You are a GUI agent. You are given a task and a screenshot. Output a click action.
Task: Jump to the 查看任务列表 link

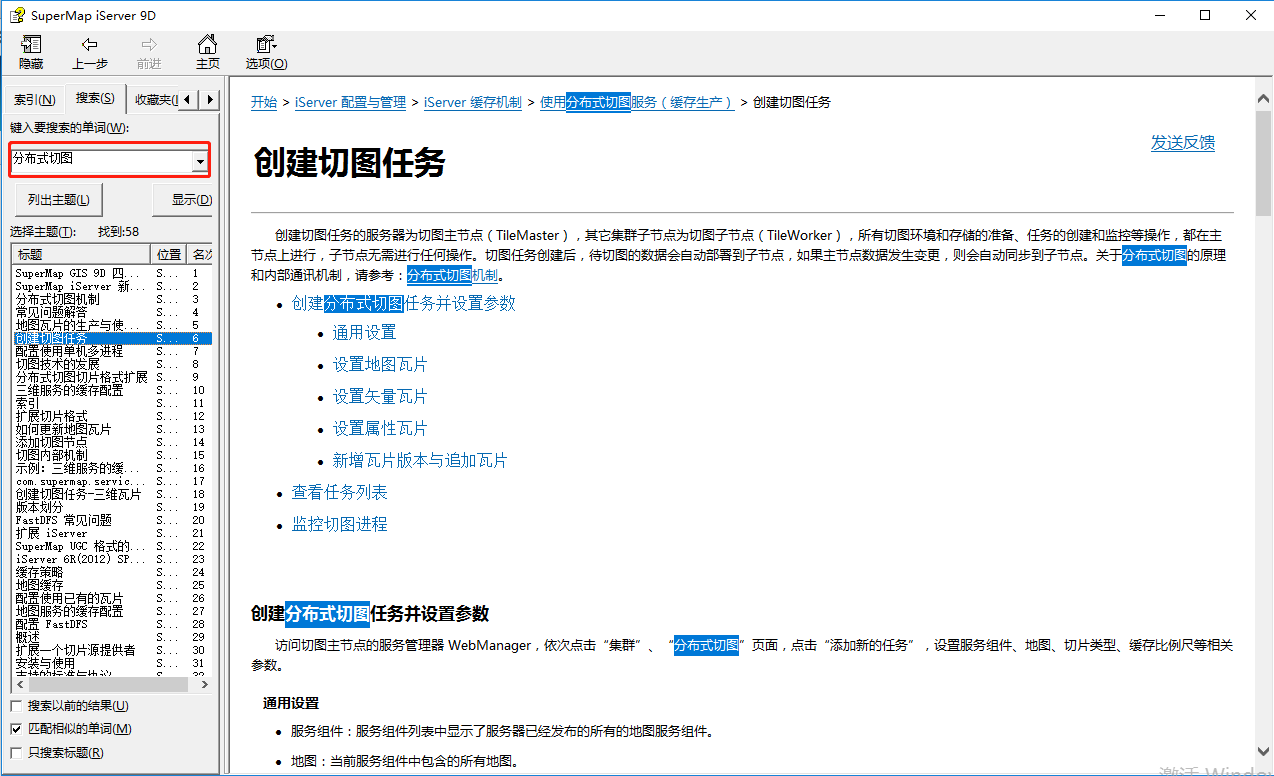pos(339,493)
